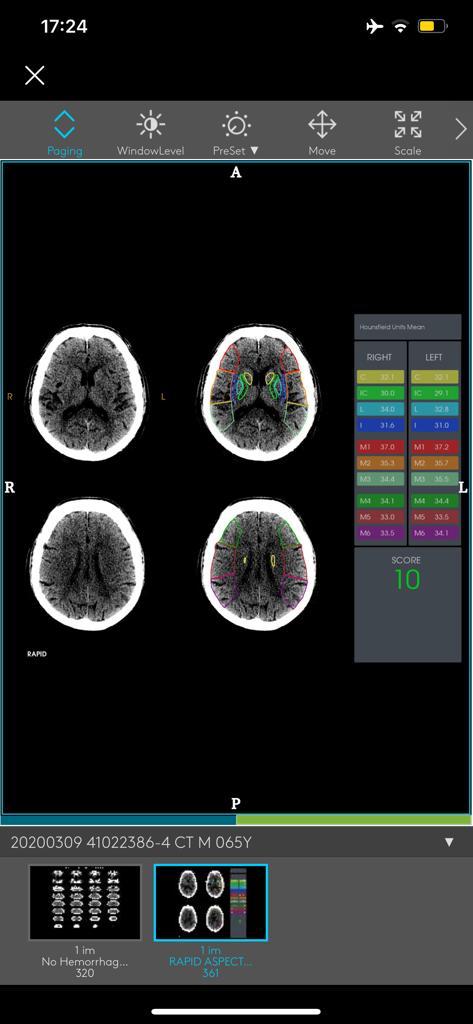Image resolution: width=473 pixels, height=1024 pixels.
Task: Tap the right M6 33.5 row
Action: click(x=380, y=533)
